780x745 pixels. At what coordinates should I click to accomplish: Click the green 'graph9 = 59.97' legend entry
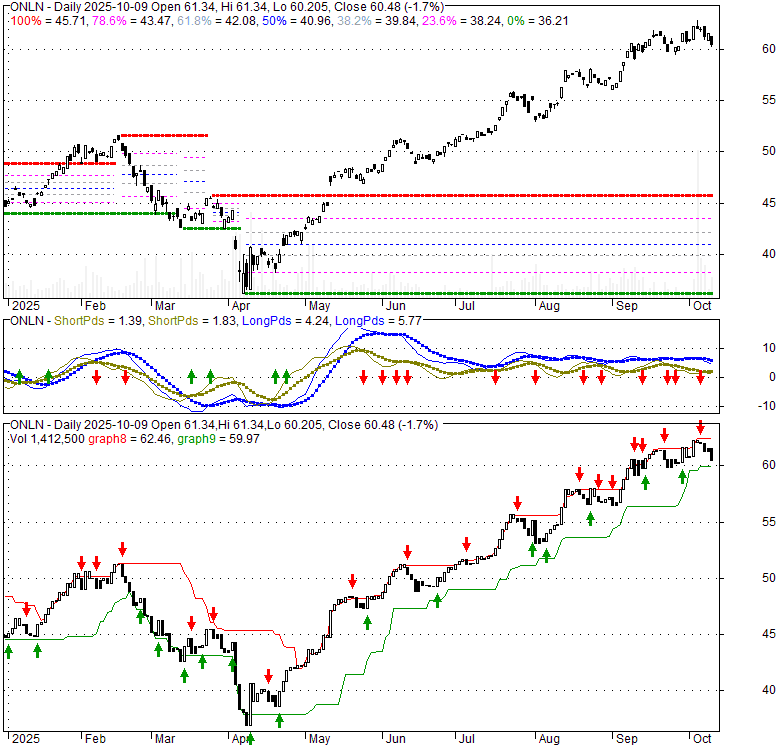pos(218,439)
